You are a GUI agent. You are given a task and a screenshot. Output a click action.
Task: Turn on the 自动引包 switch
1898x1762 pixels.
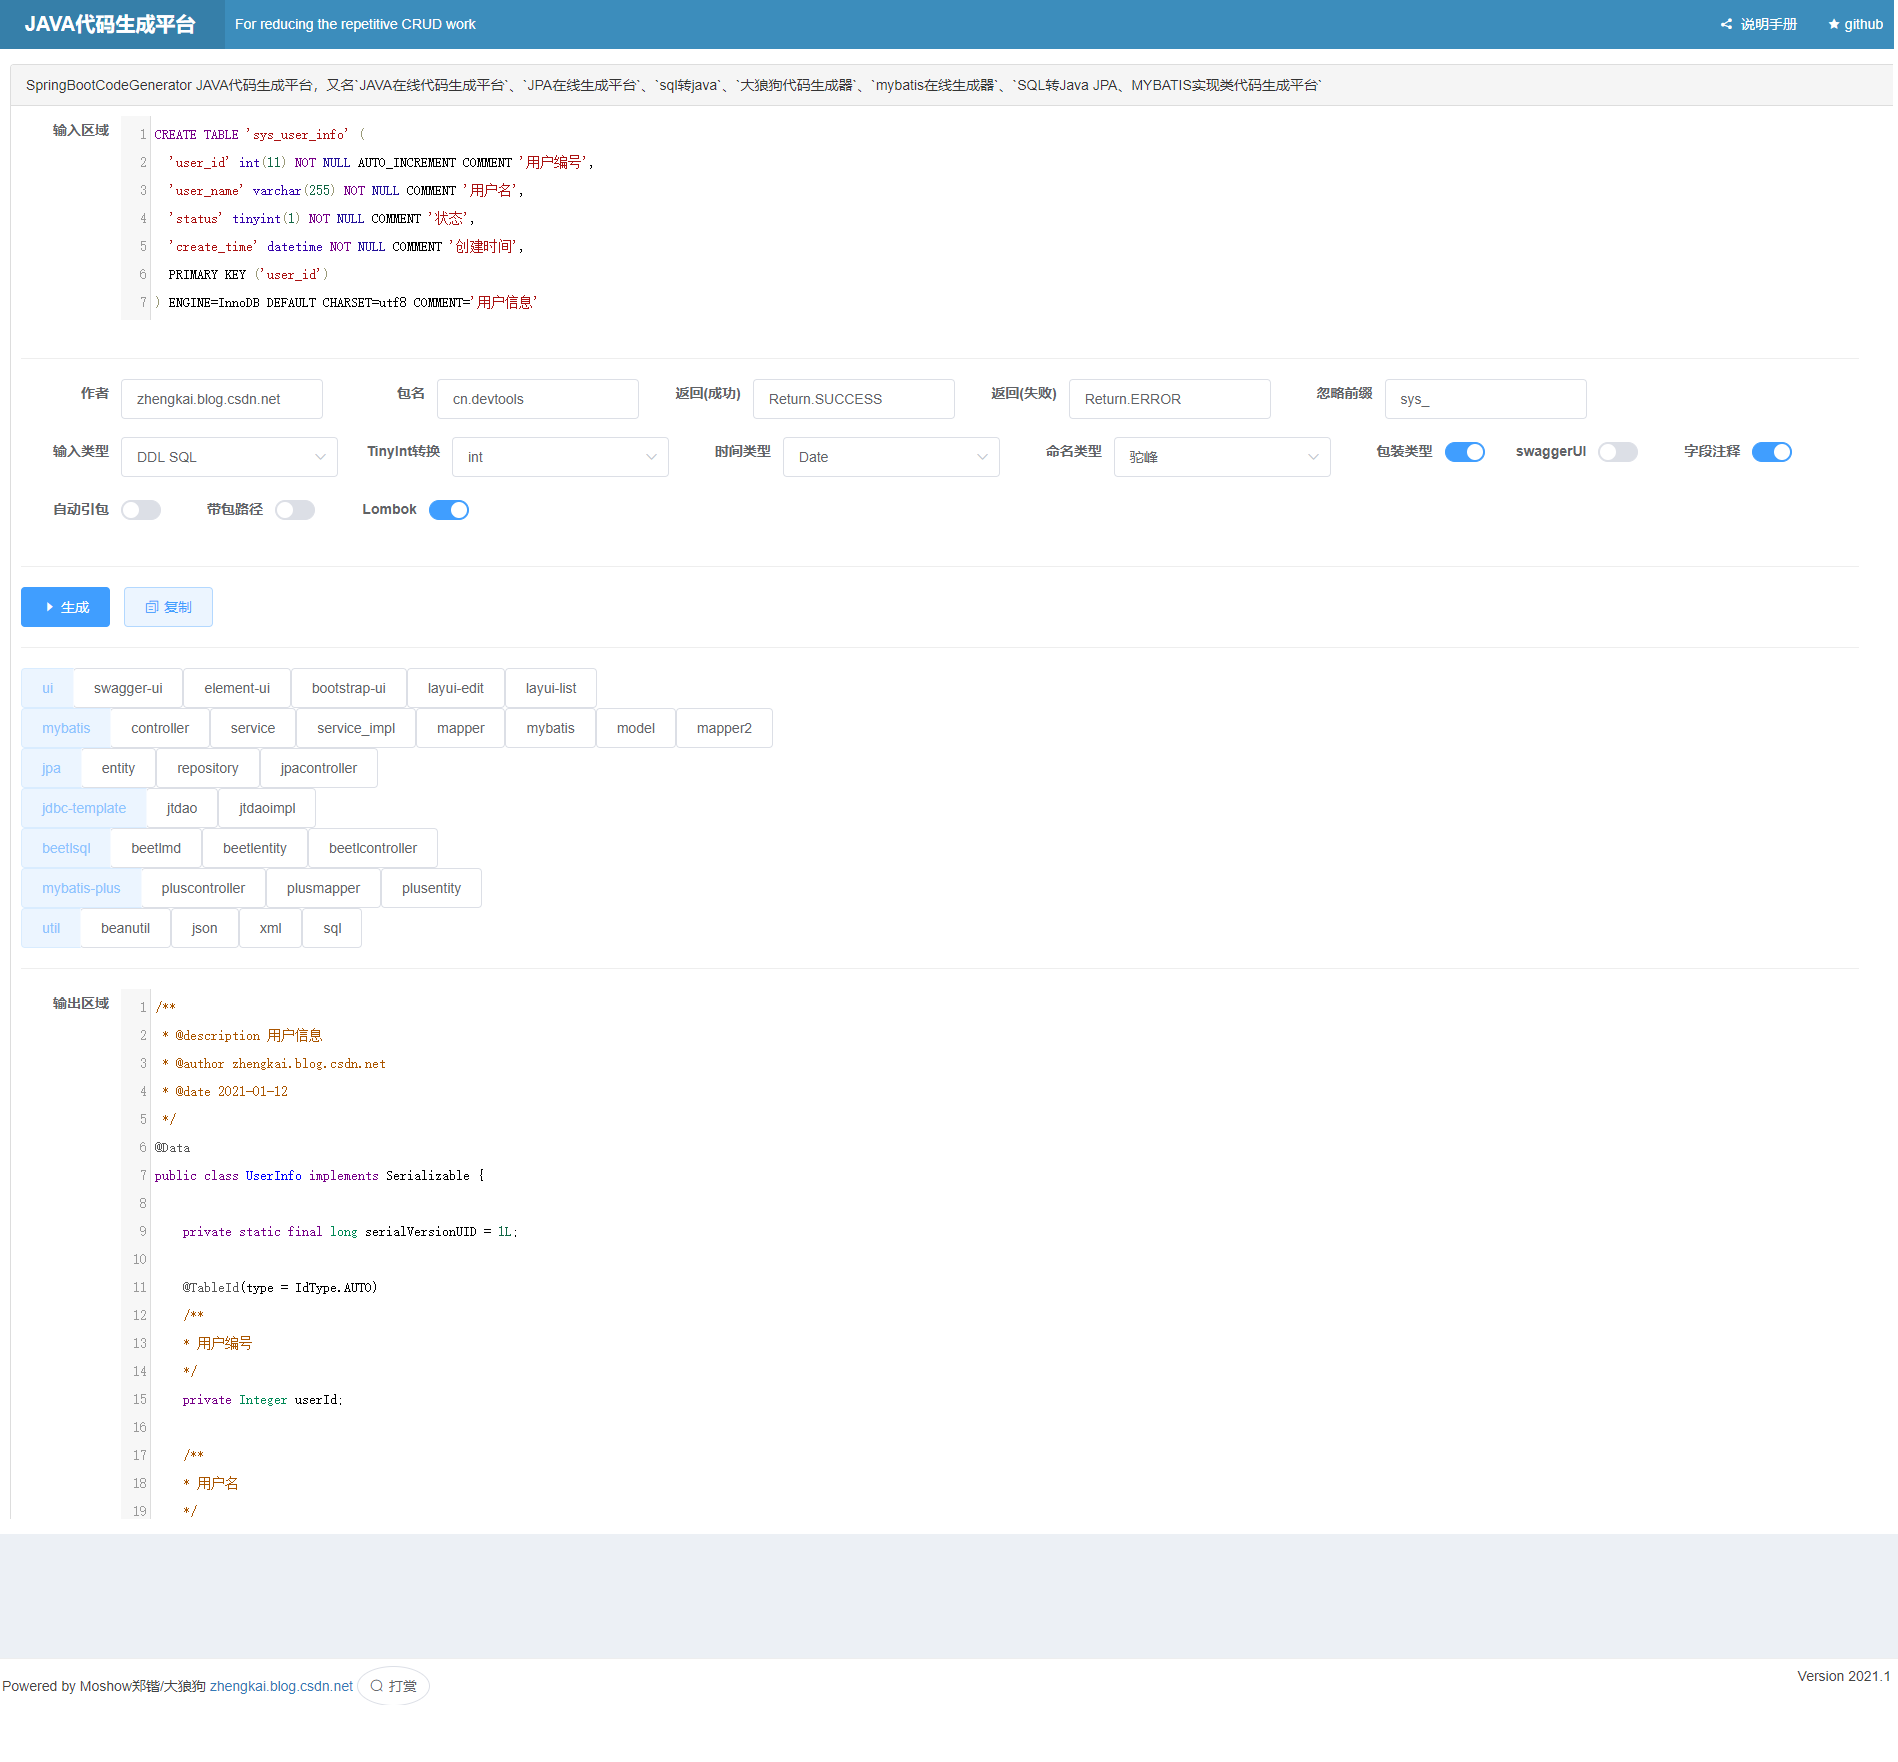[x=141, y=510]
